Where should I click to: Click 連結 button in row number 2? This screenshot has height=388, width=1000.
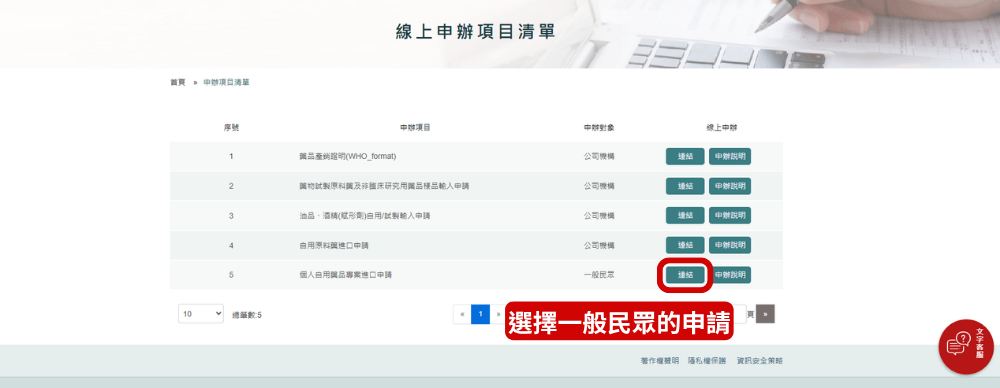[685, 186]
